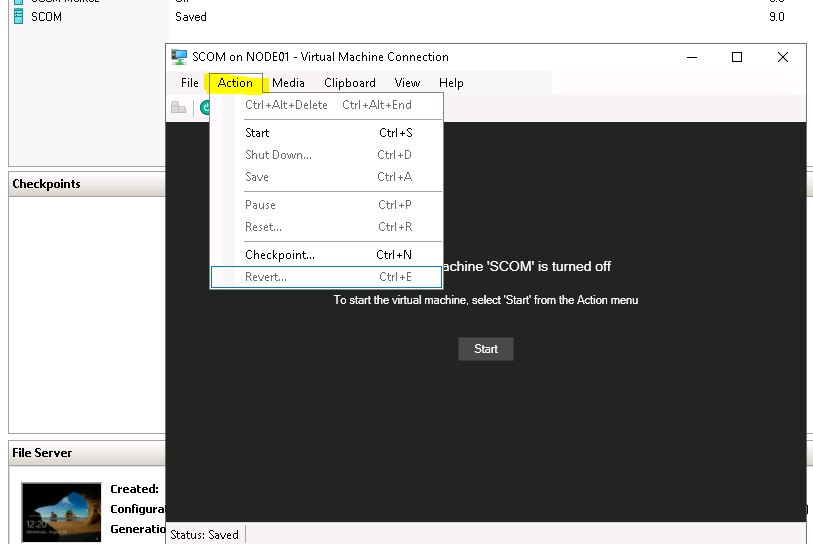
Task: Click the green power toolbar icon
Action: [x=205, y=108]
